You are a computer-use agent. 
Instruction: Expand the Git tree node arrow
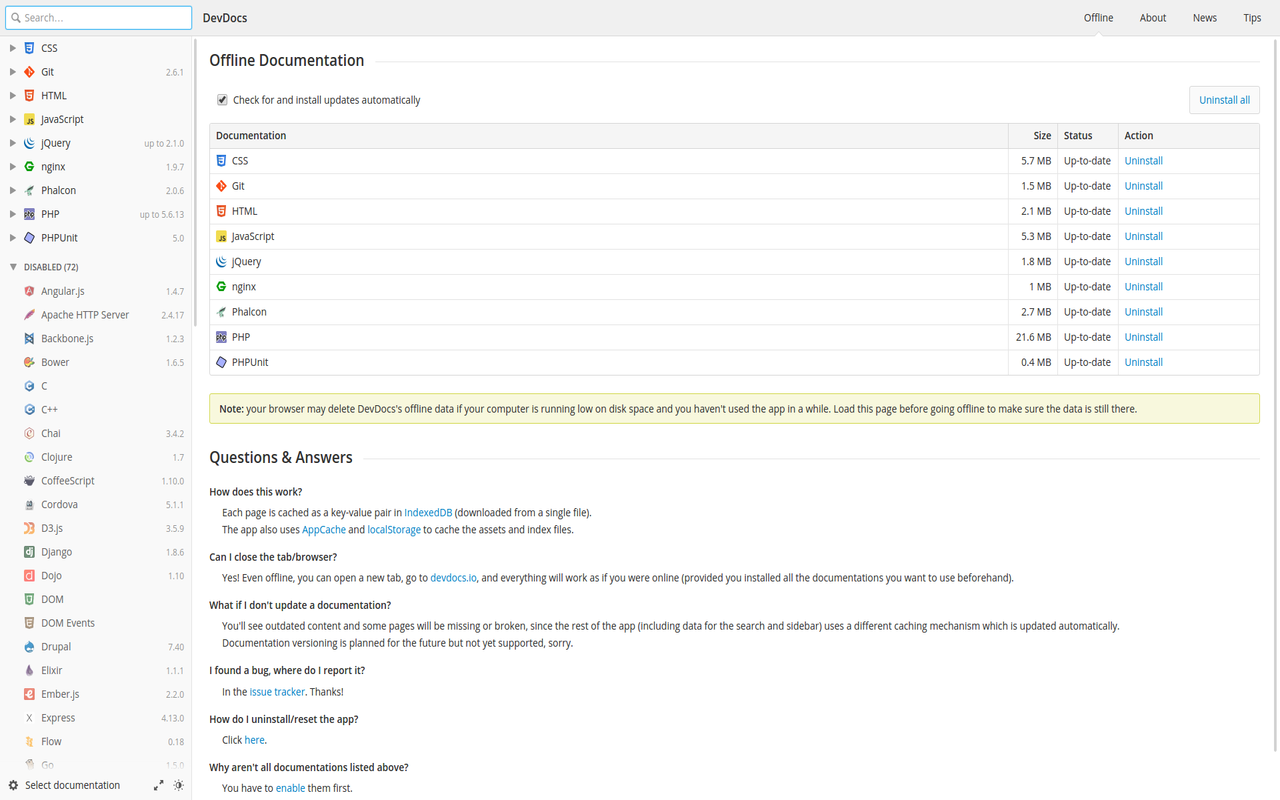tap(12, 72)
